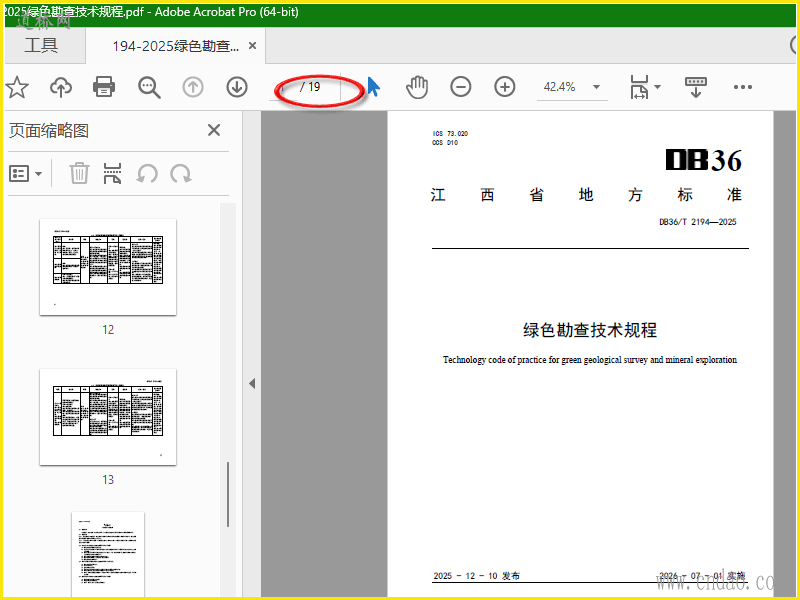
Task: Collapse the navigation pane with left triangle
Action: coord(252,383)
